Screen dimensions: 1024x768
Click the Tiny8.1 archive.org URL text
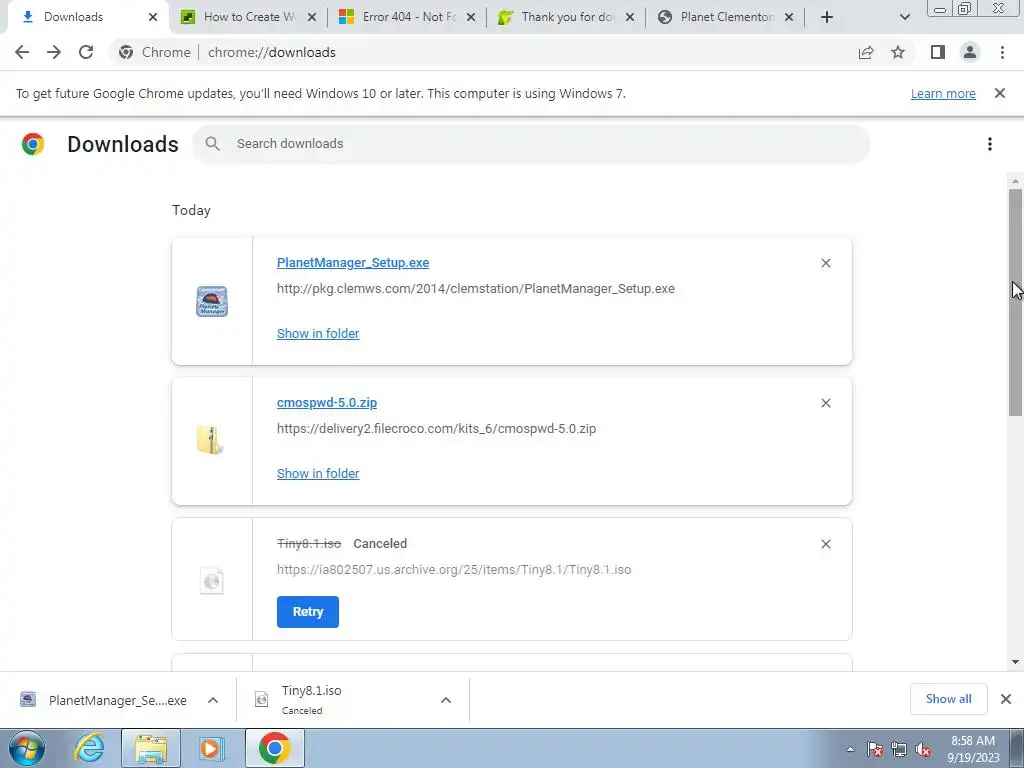click(454, 569)
